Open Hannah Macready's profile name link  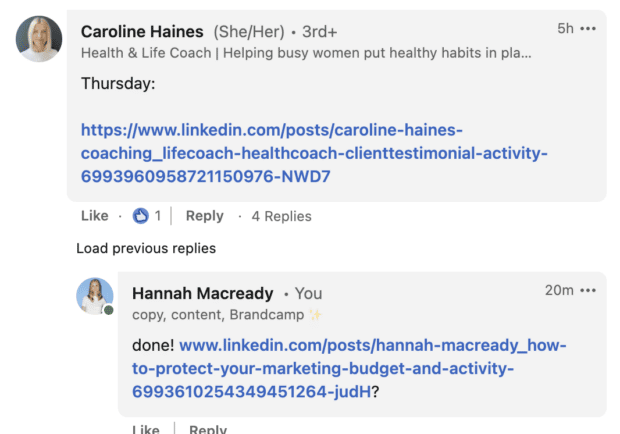202,293
